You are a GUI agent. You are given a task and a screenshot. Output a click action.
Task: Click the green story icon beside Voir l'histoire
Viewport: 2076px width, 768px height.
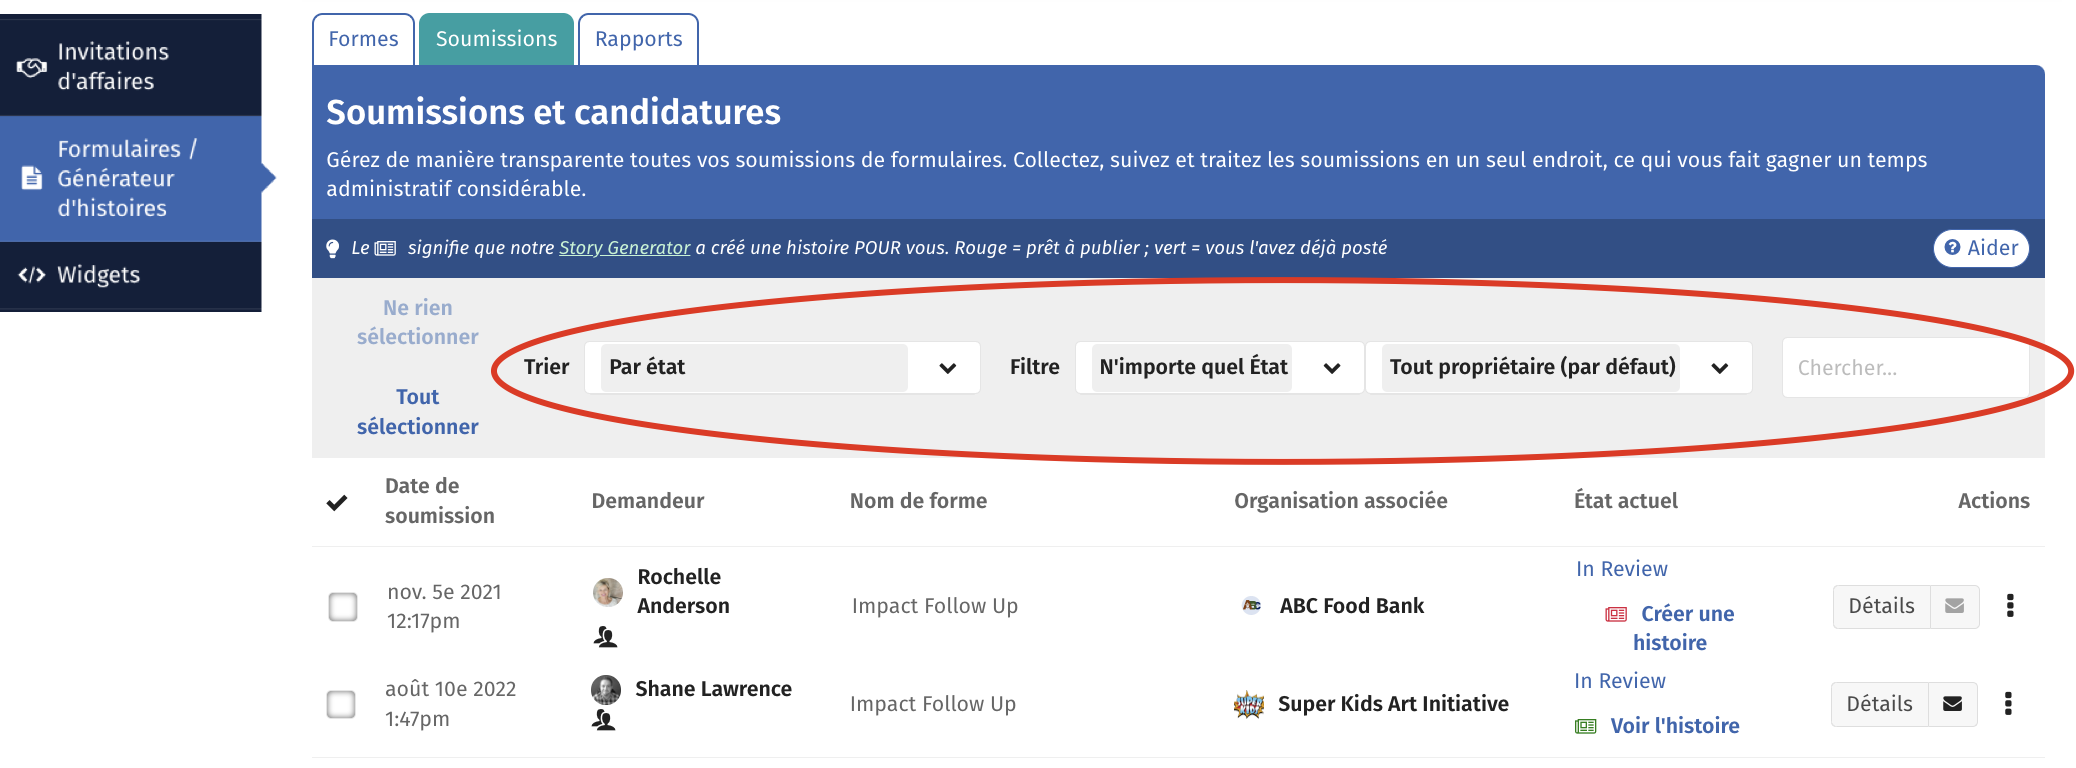[x=1586, y=726]
